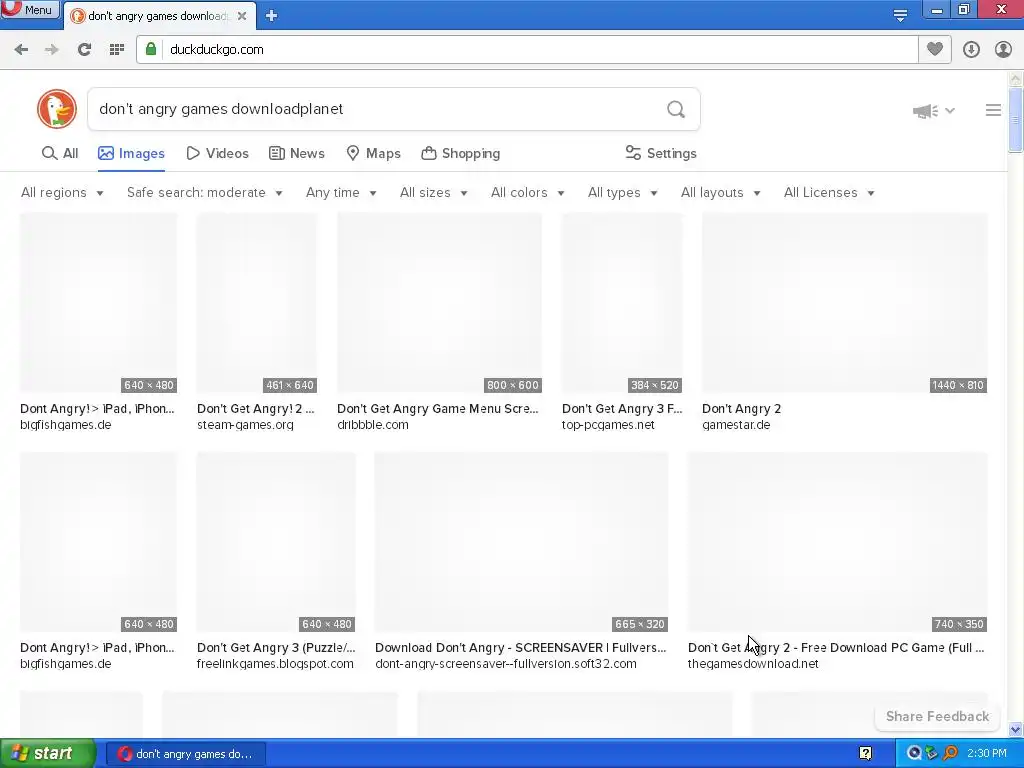The width and height of the screenshot is (1024, 768).
Task: Click the top-pcgames.net source text
Action: click(608, 425)
